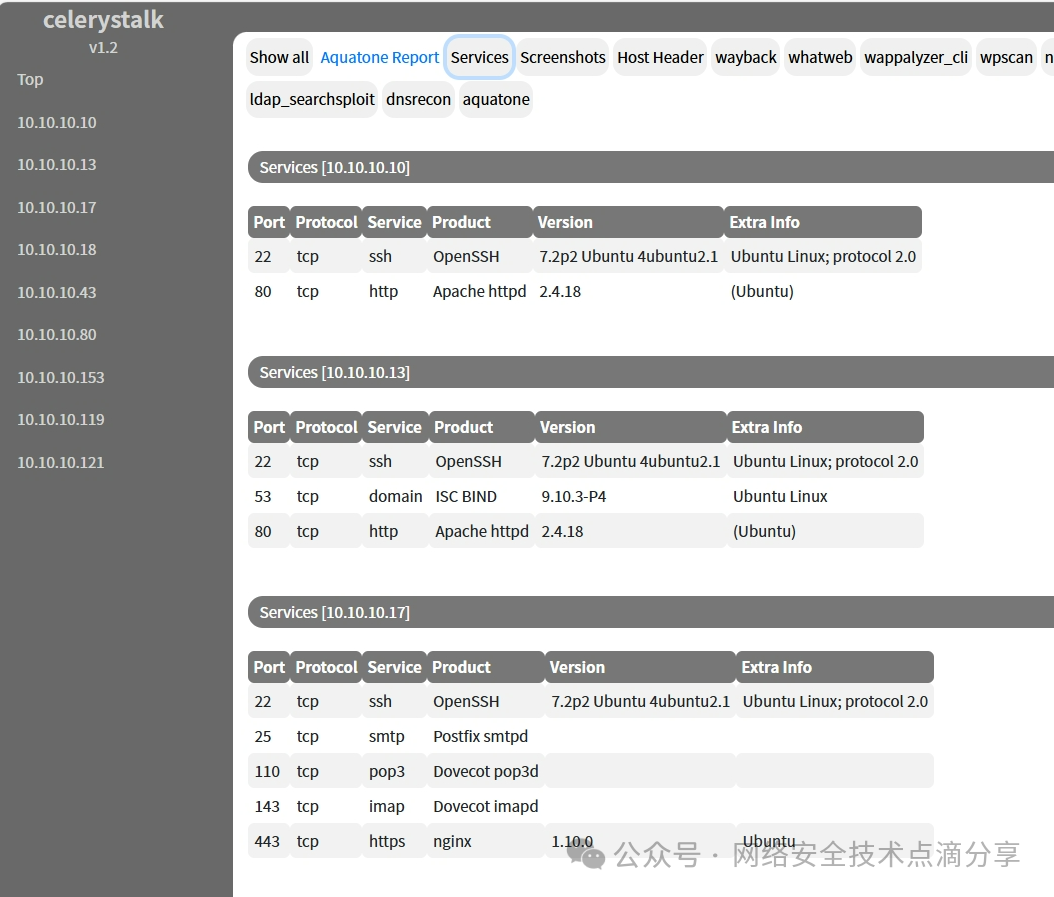Go to host 10.10.10.119 in sidebar

pyautogui.click(x=60, y=420)
